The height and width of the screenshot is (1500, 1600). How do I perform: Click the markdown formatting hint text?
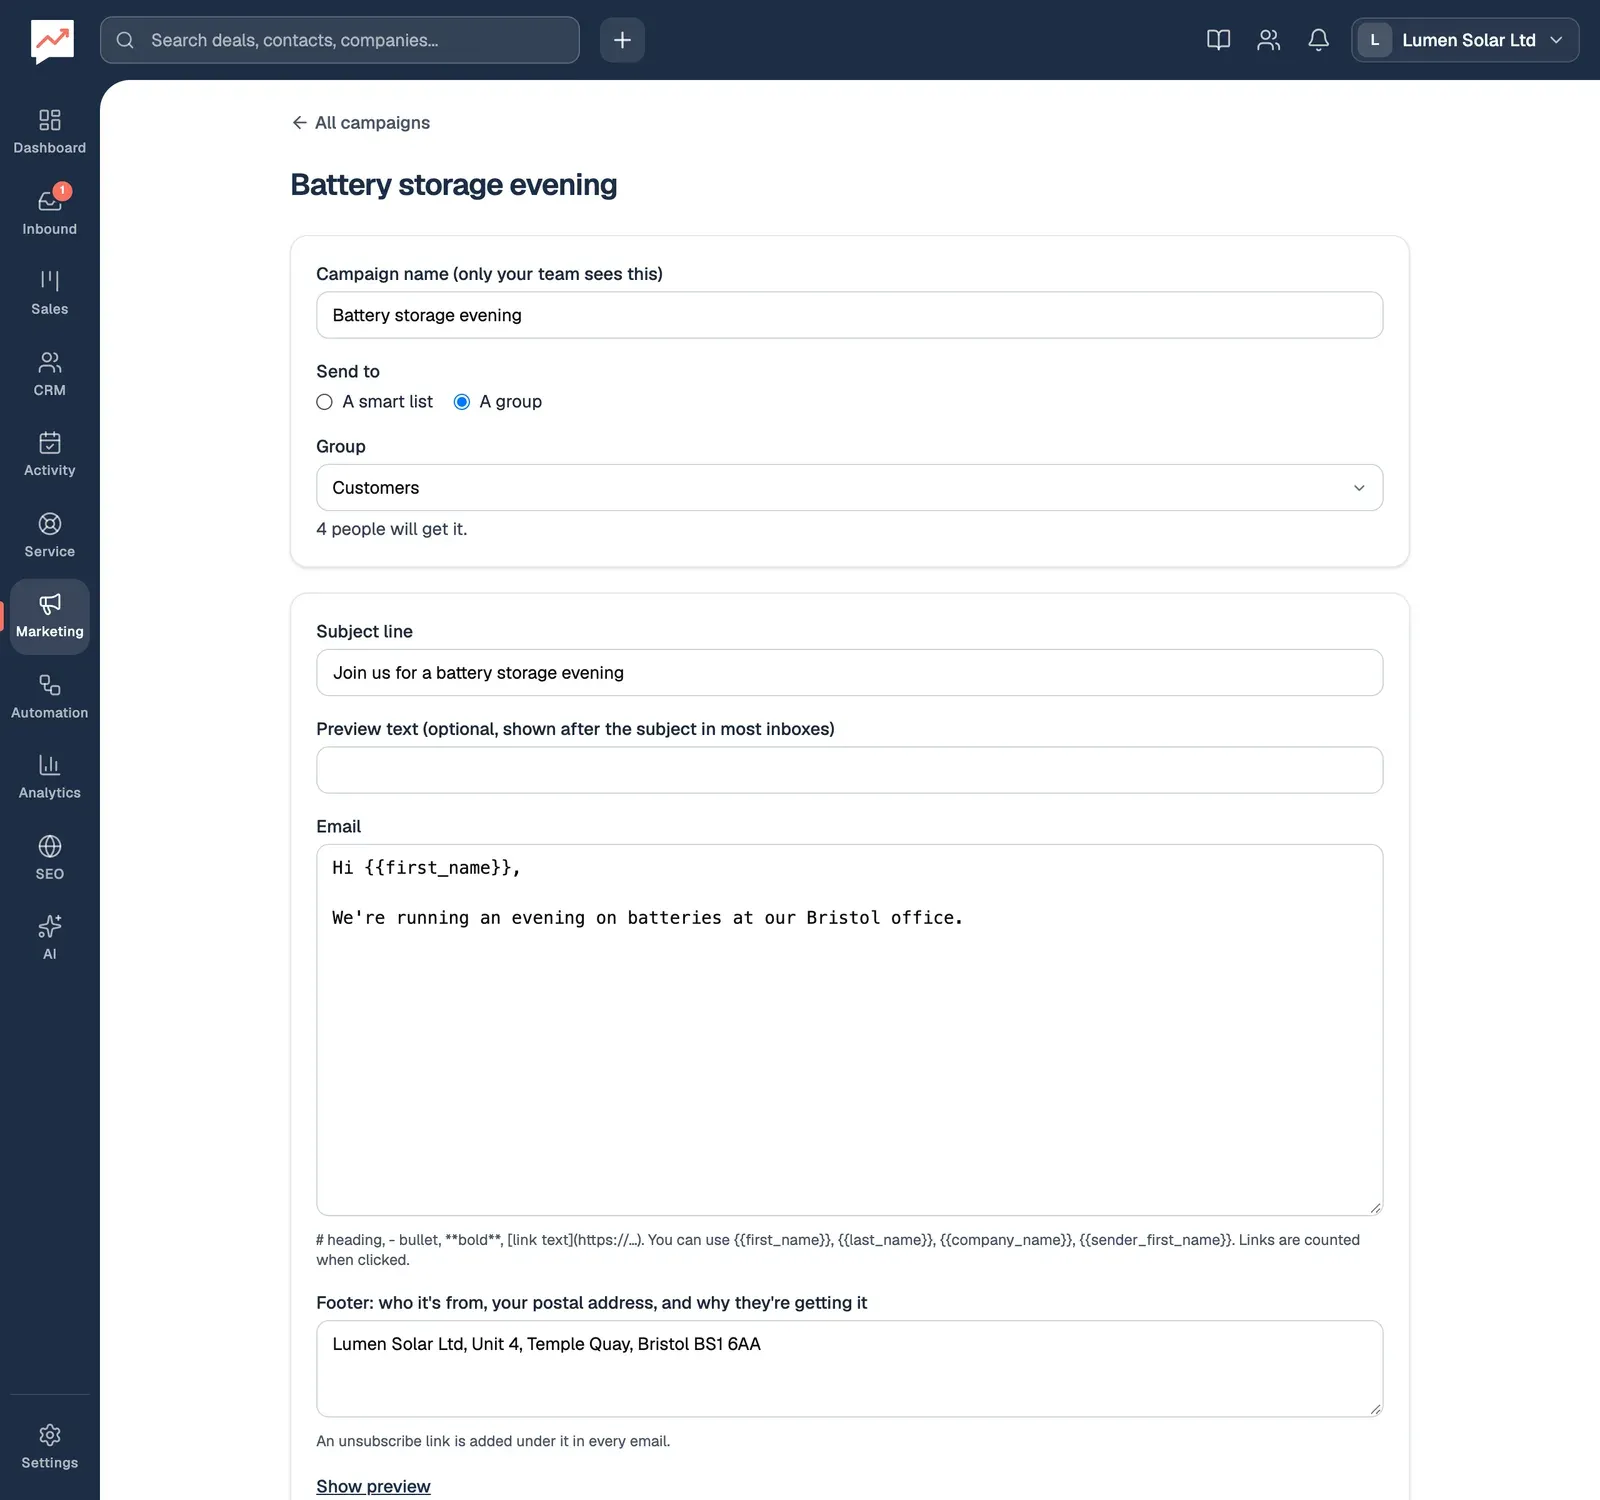click(838, 1250)
